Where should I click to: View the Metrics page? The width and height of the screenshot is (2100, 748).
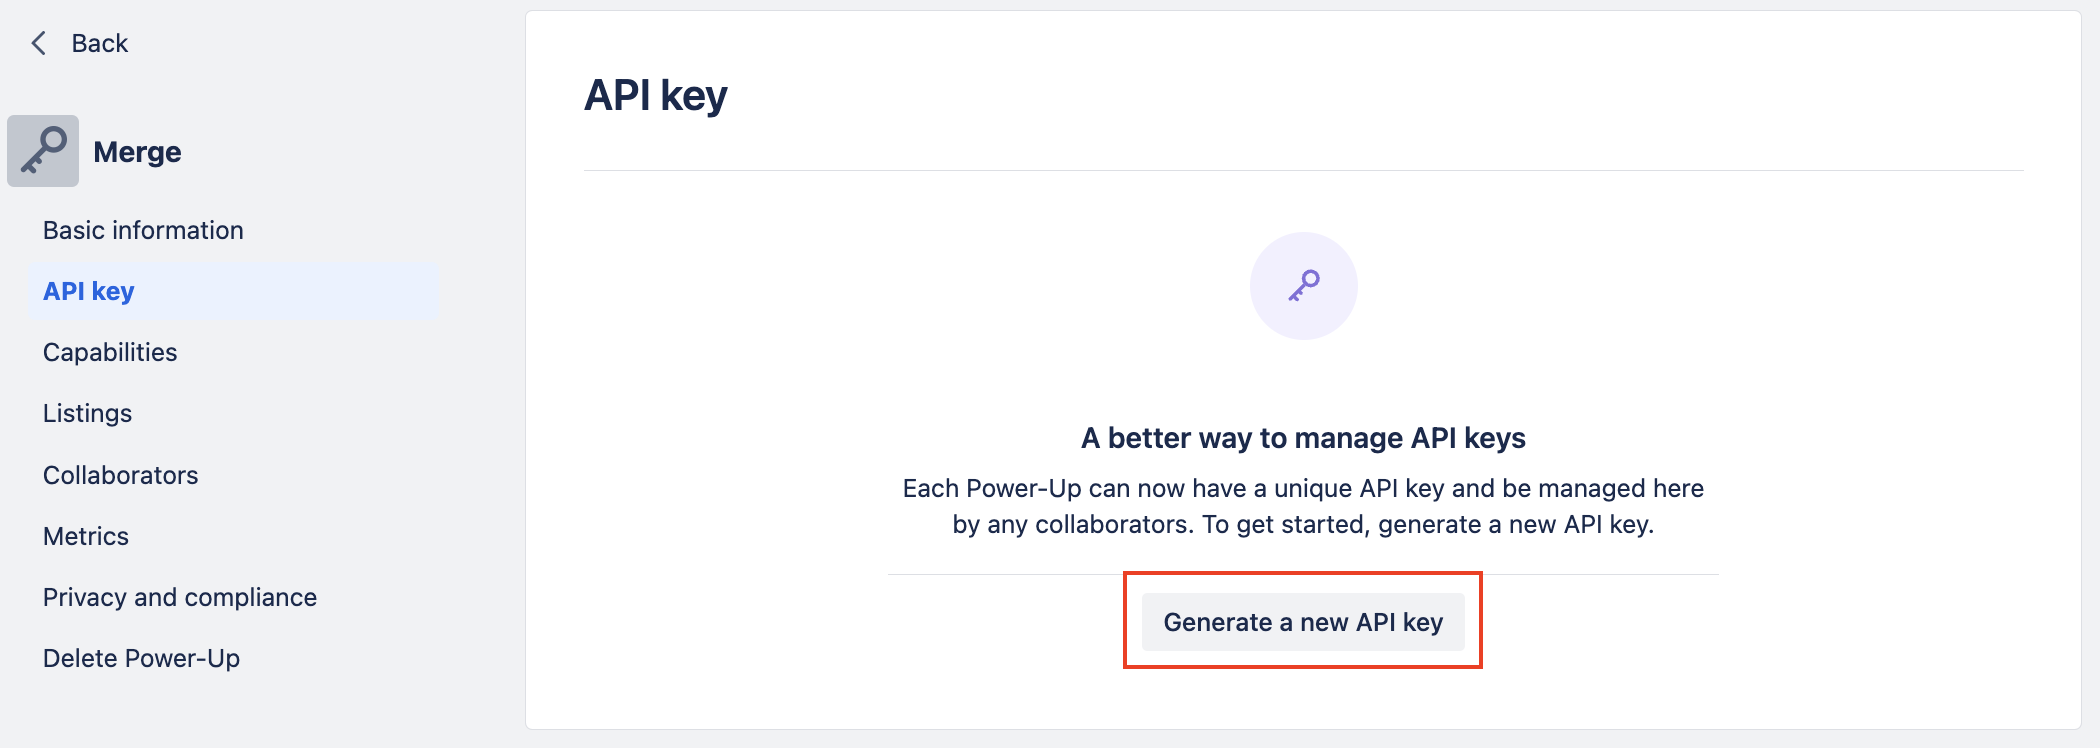pyautogui.click(x=86, y=536)
